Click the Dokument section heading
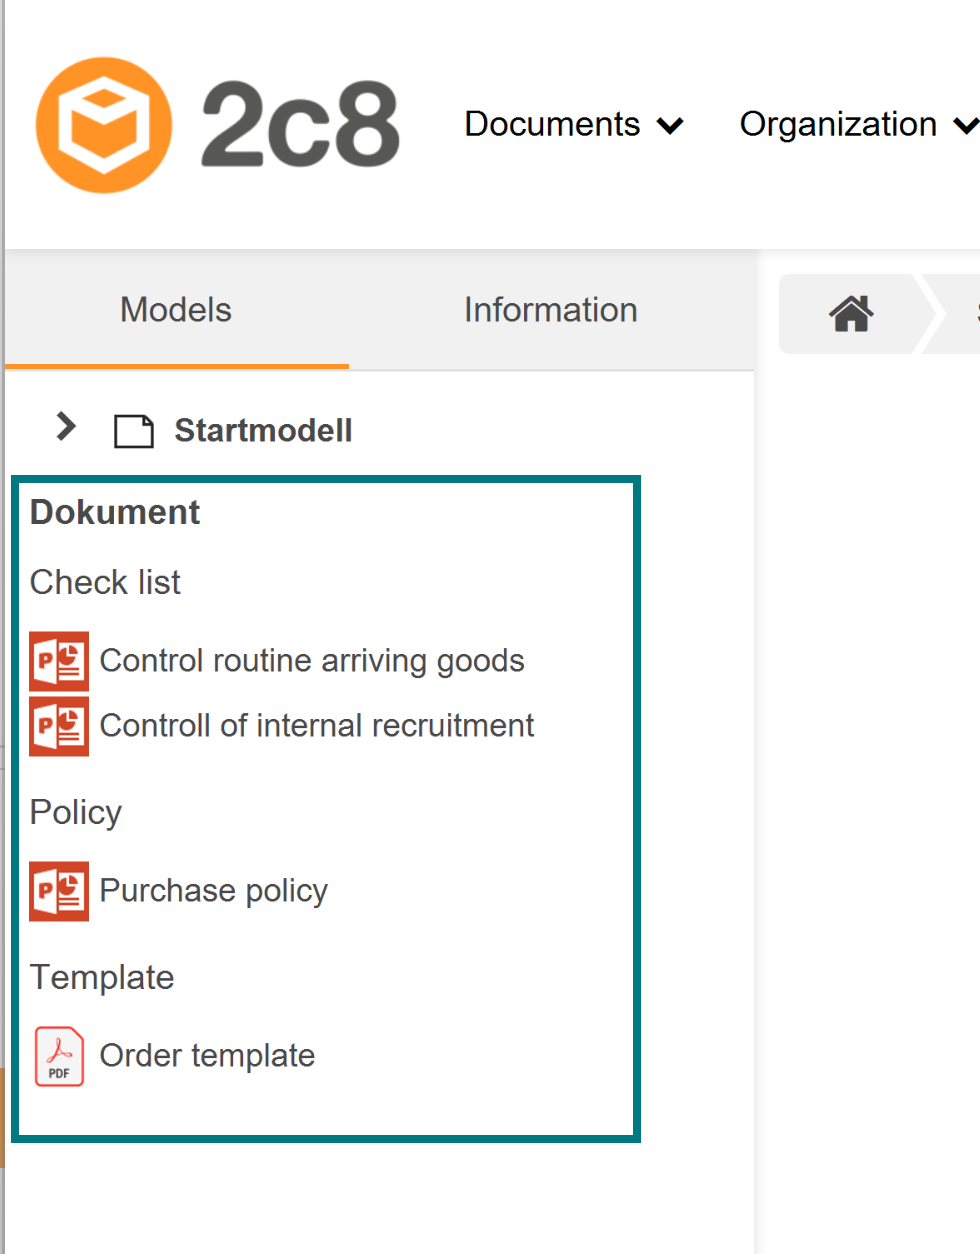980x1254 pixels. pos(115,512)
